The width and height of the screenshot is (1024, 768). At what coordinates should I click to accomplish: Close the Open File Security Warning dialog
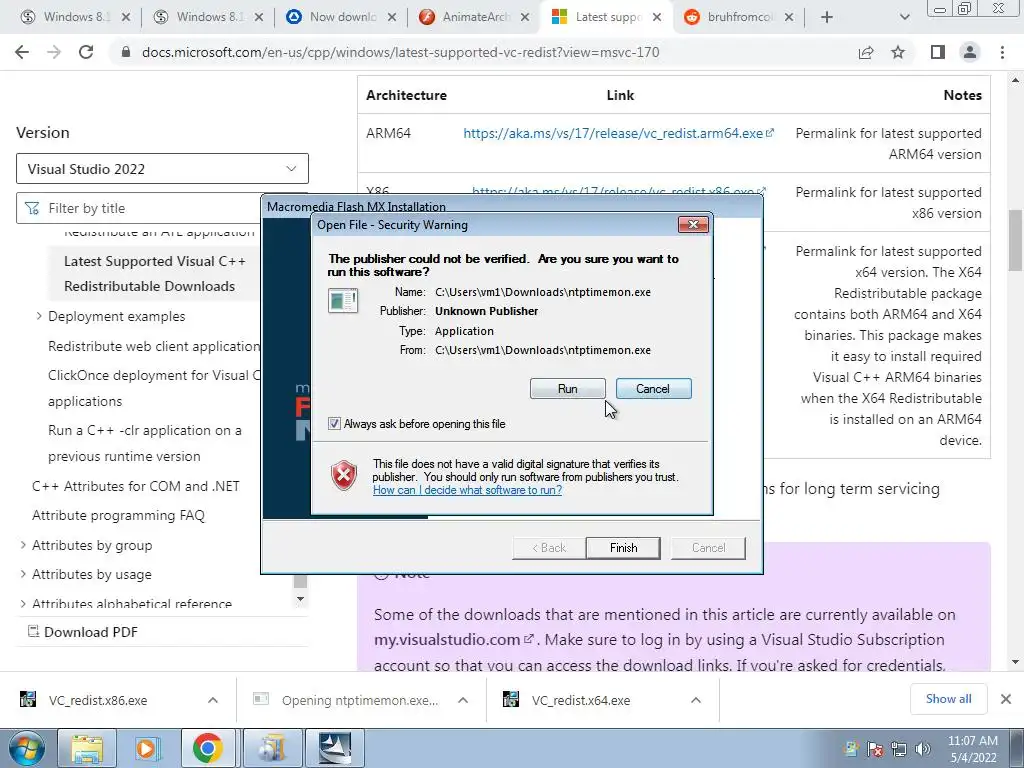click(x=693, y=225)
